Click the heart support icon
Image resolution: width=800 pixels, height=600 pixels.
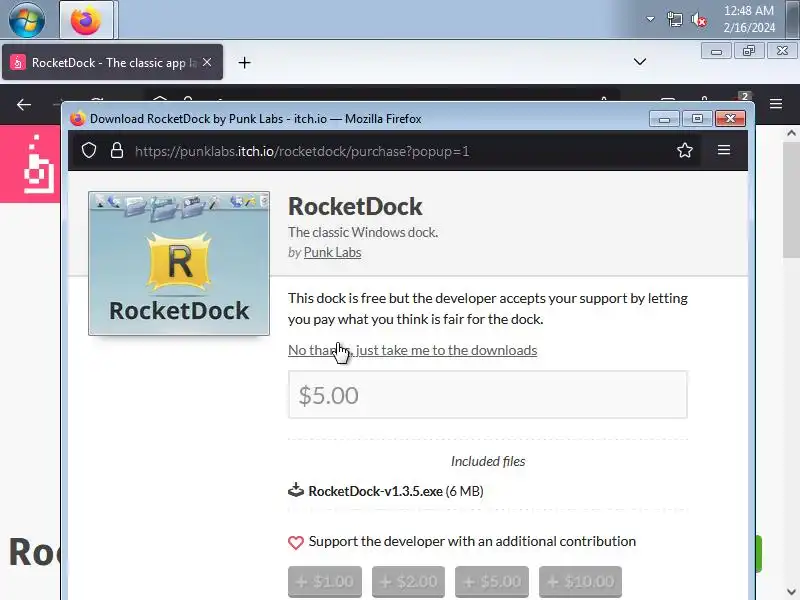[x=296, y=542]
